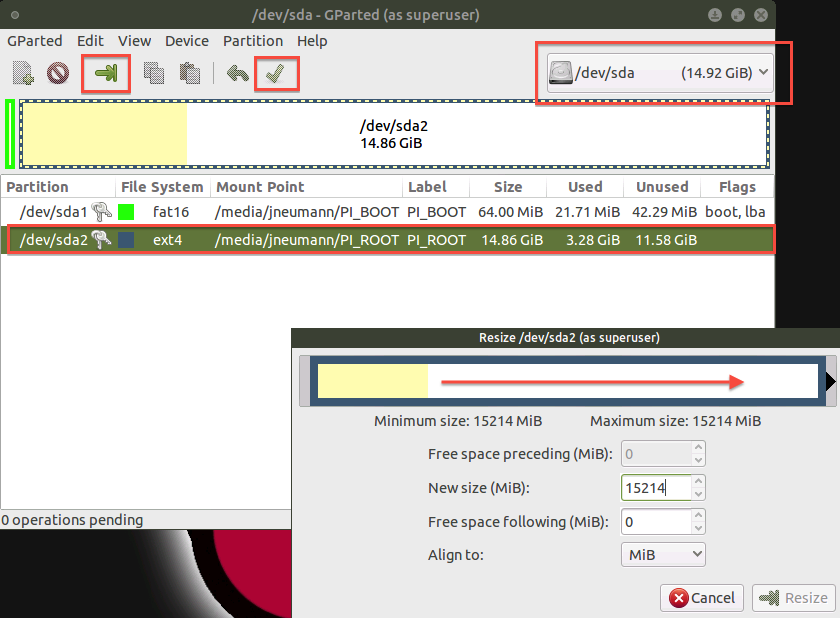
Task: Click the Used column header
Action: 585,186
